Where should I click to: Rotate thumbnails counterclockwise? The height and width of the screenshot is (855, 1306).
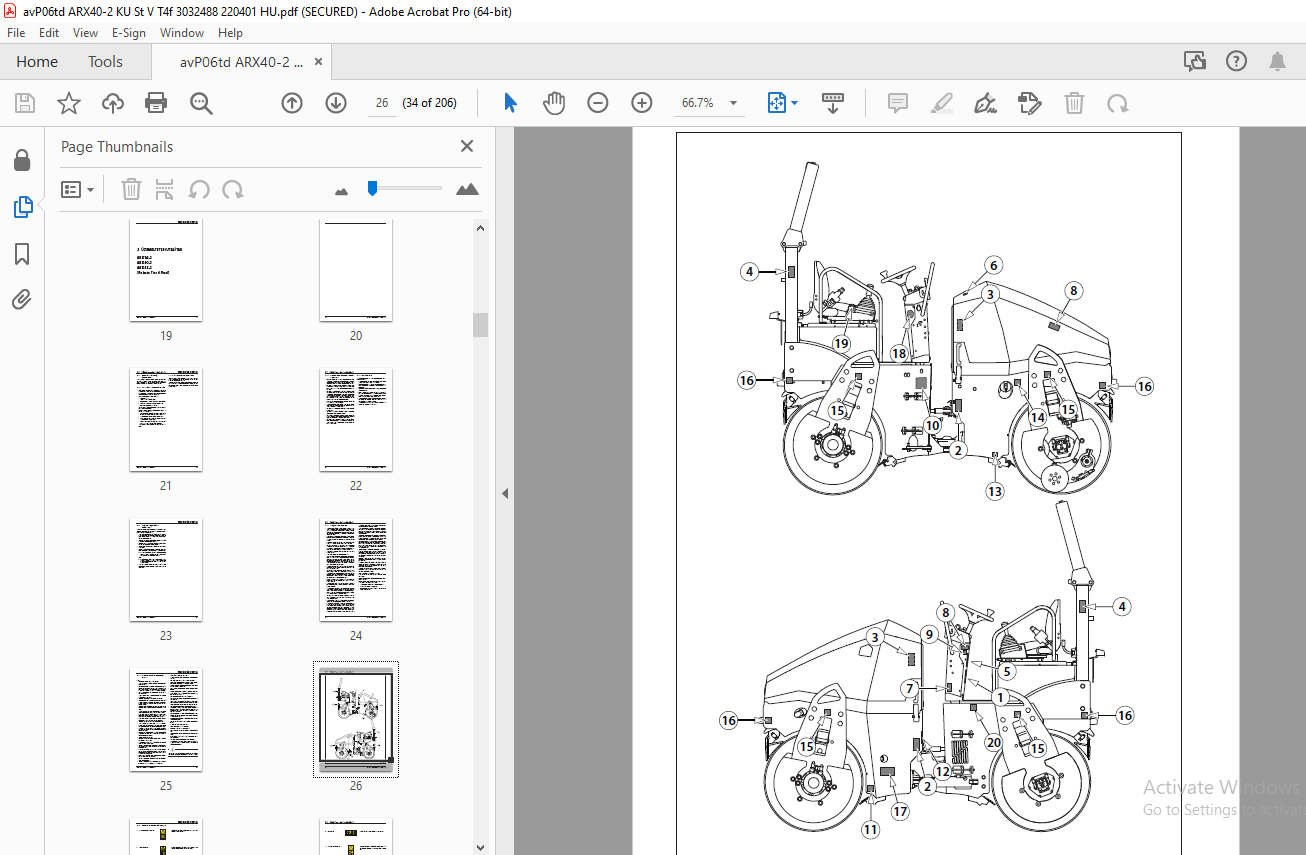coord(199,189)
